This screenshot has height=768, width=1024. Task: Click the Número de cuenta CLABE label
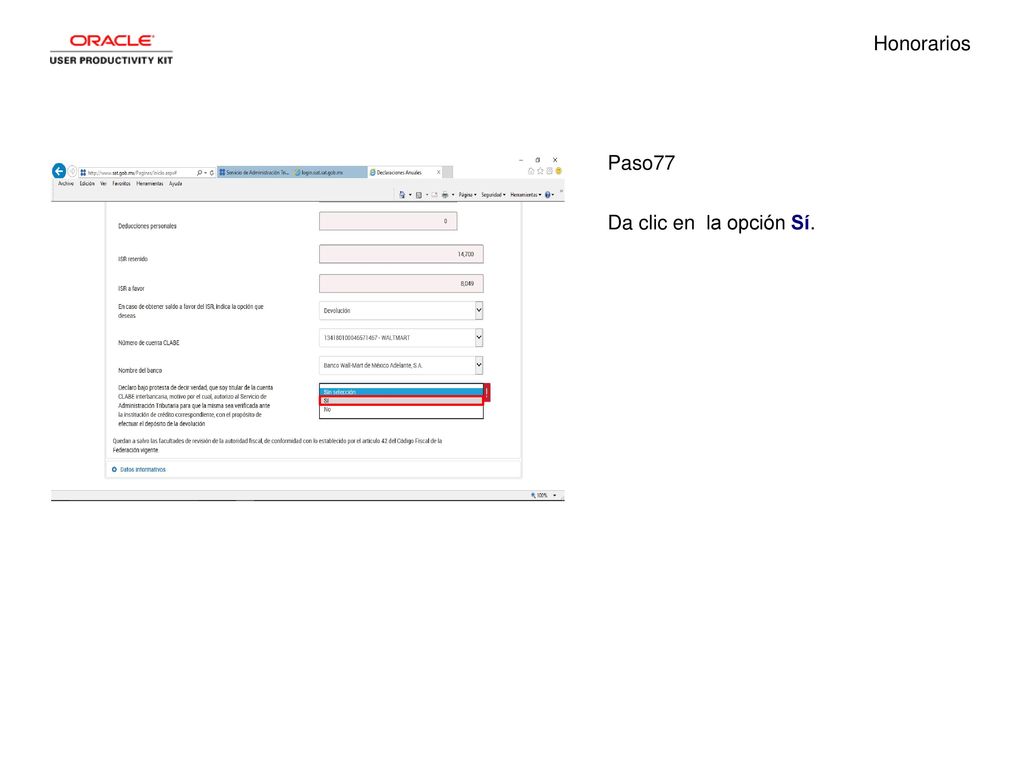coord(148,343)
